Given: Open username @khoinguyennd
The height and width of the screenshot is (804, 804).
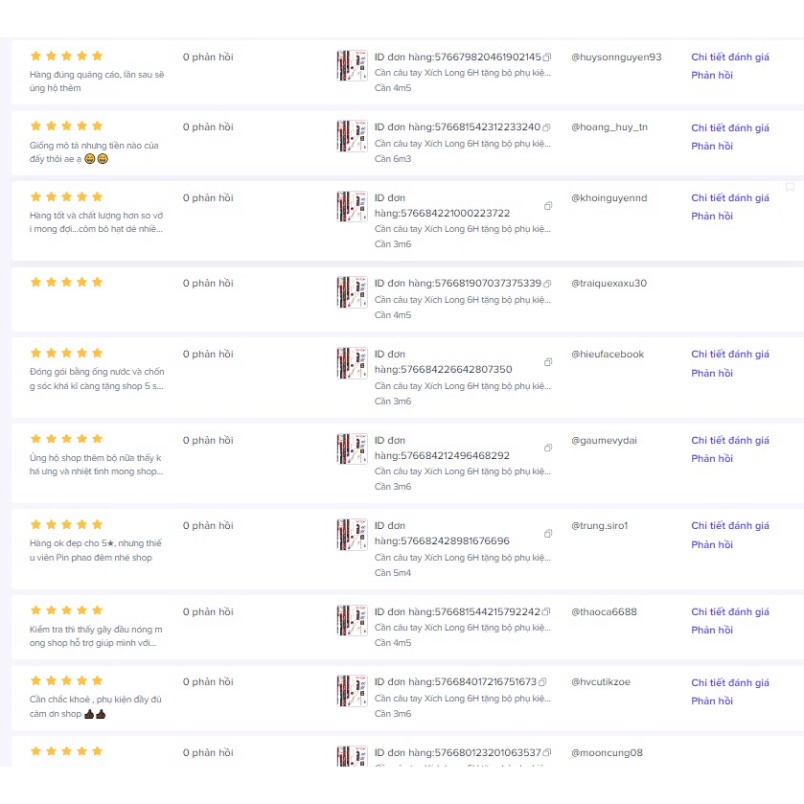Looking at the screenshot, I should (609, 198).
